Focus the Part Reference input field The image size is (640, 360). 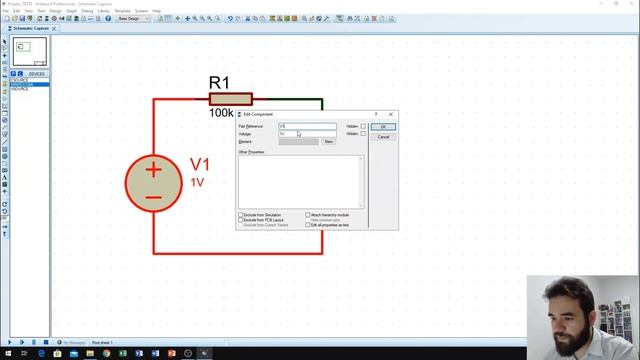(x=307, y=126)
